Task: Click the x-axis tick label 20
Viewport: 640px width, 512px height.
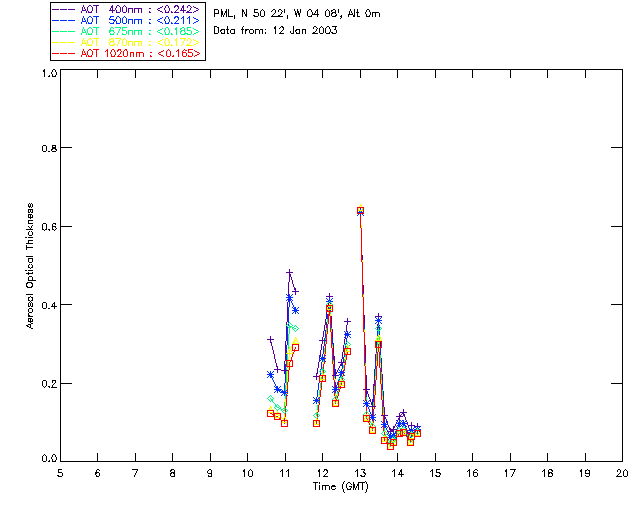Action: pyautogui.click(x=622, y=473)
